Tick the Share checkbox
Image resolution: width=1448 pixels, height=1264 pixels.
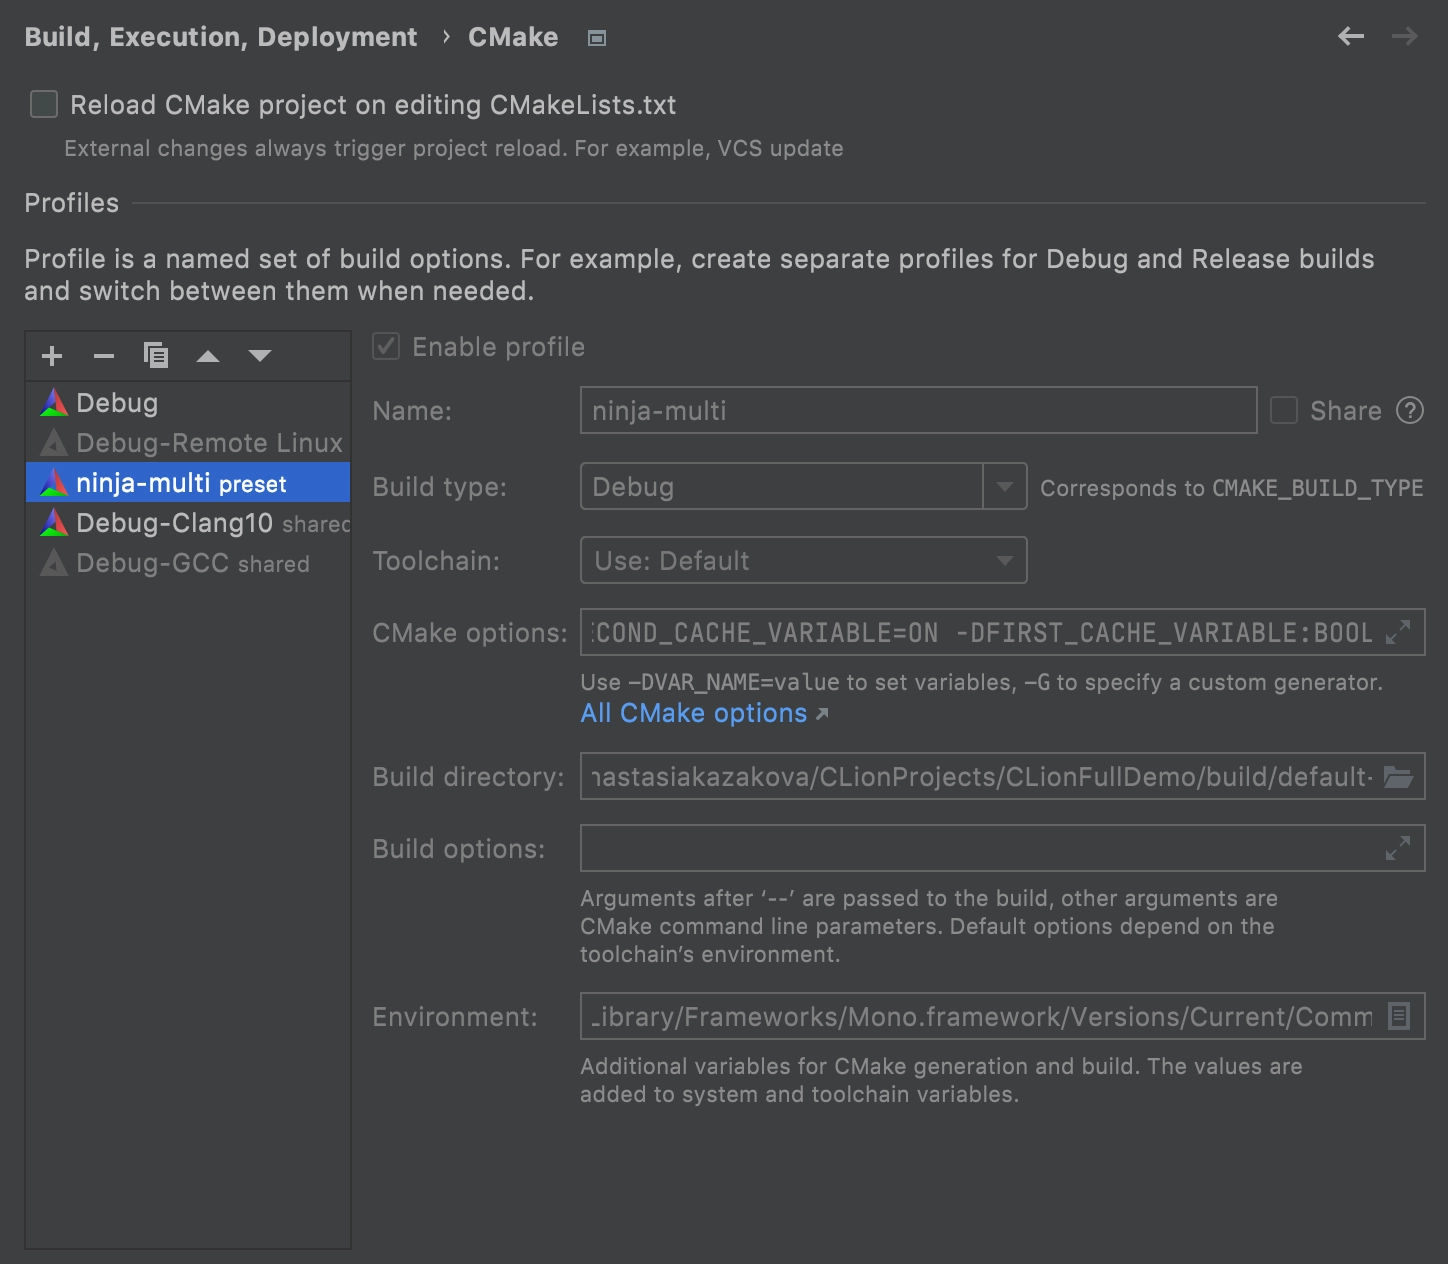click(1284, 410)
